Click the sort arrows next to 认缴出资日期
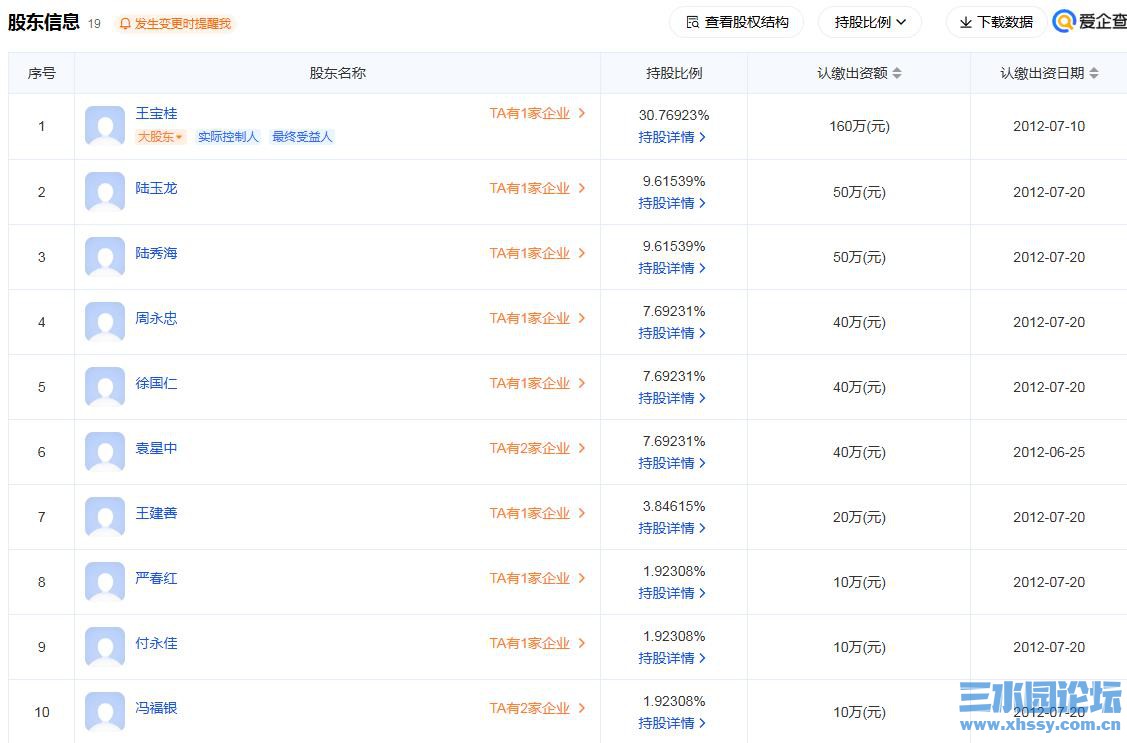This screenshot has height=743, width=1127. (x=1092, y=72)
